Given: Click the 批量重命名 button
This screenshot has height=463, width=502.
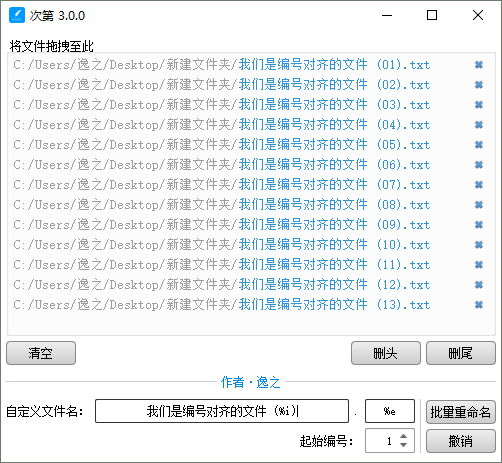Looking at the screenshot, I should [461, 412].
